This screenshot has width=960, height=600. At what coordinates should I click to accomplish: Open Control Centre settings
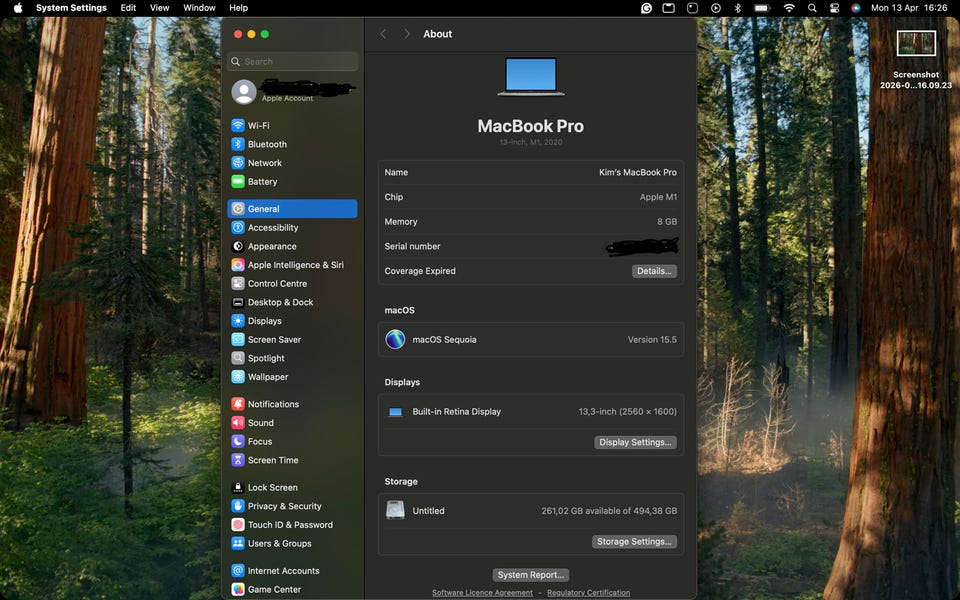[x=292, y=283]
